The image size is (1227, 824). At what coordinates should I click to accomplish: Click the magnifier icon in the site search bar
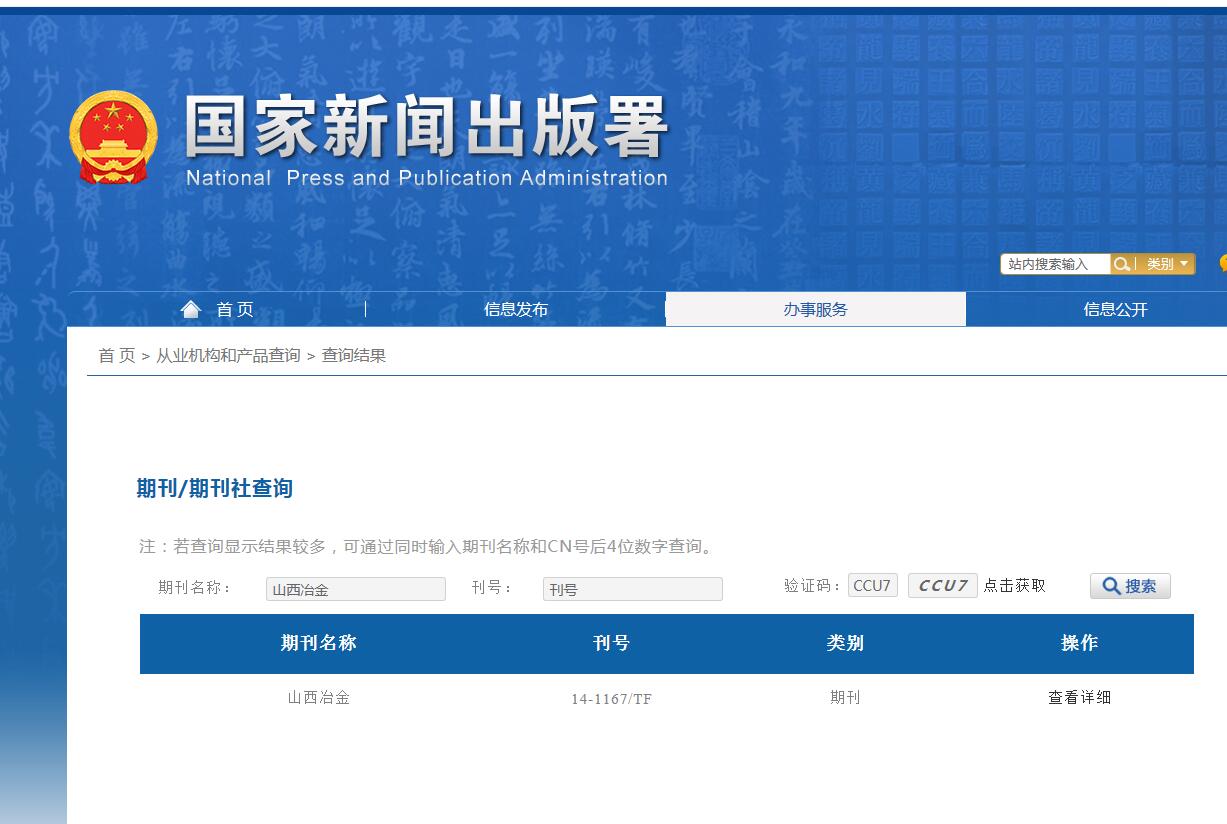[x=1124, y=263]
